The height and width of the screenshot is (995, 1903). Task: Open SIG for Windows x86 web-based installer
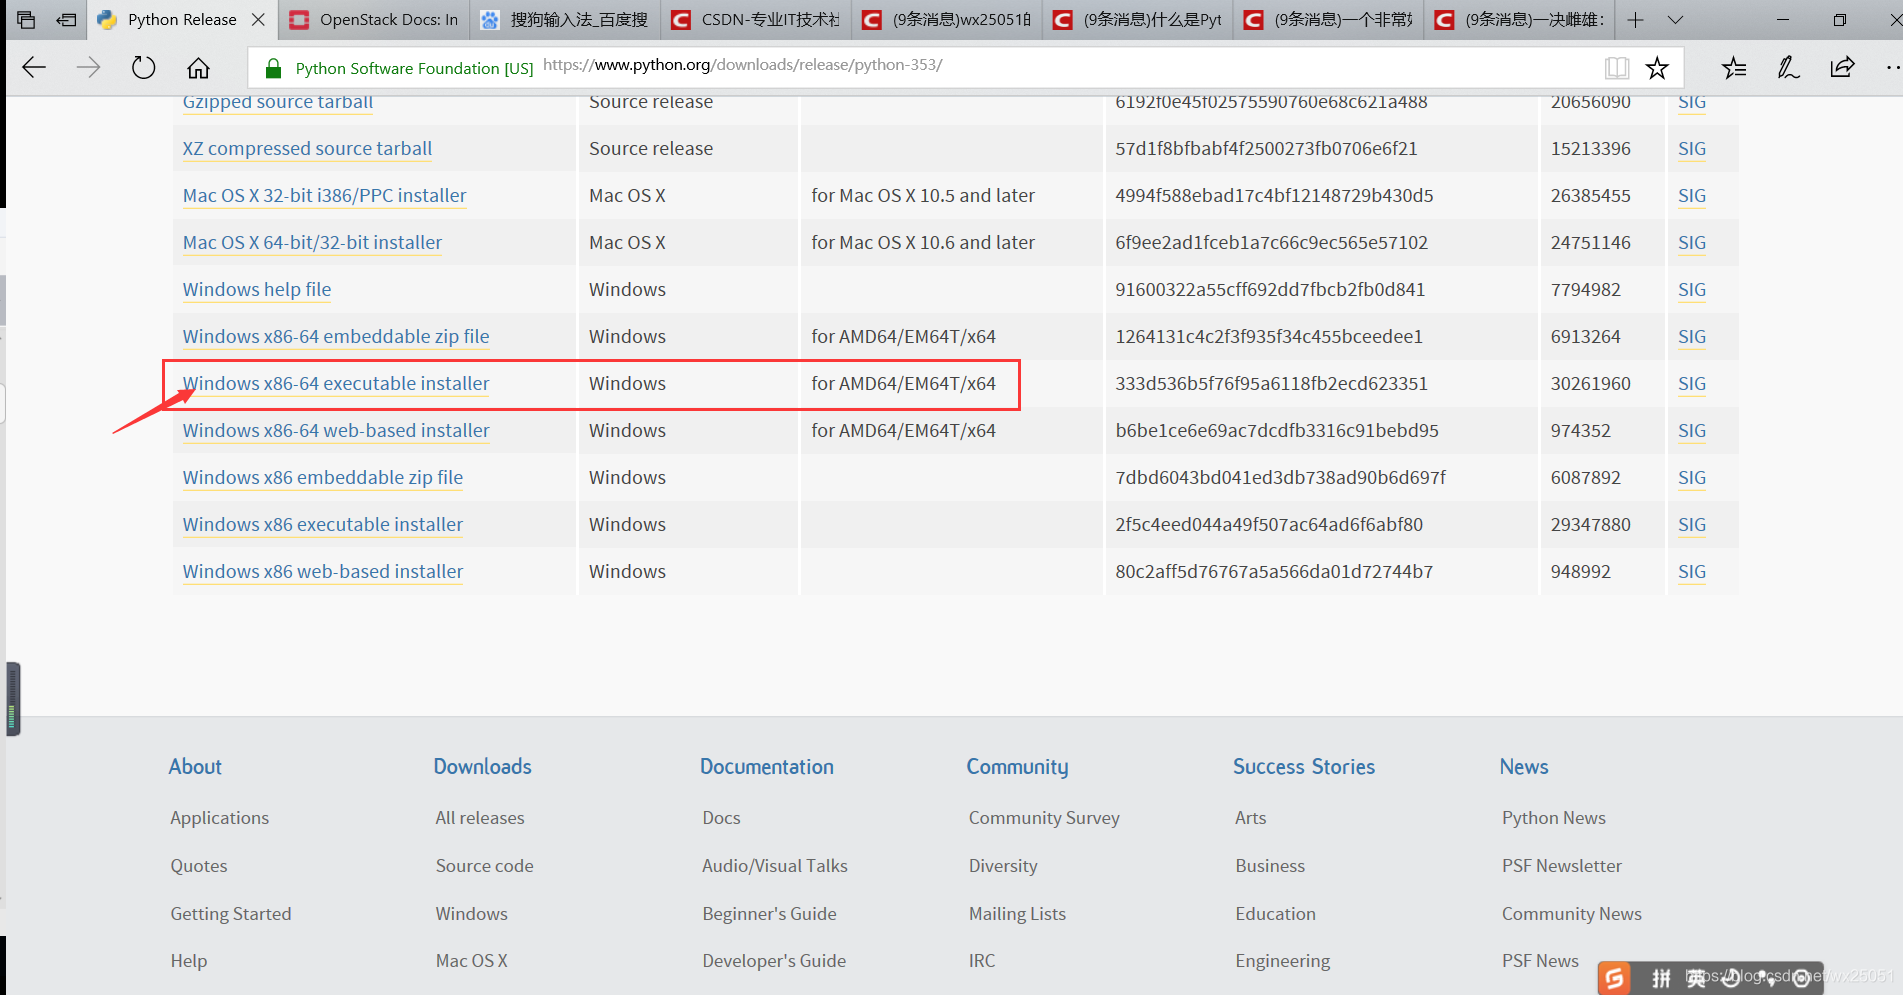pos(1692,572)
